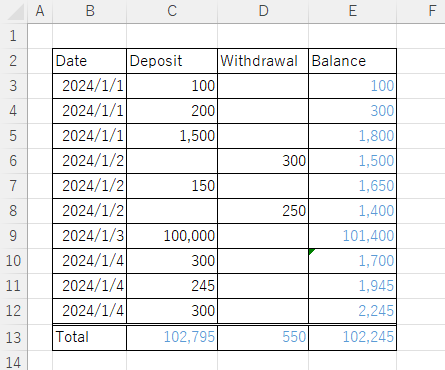Select balance value 1,500

(x=353, y=161)
